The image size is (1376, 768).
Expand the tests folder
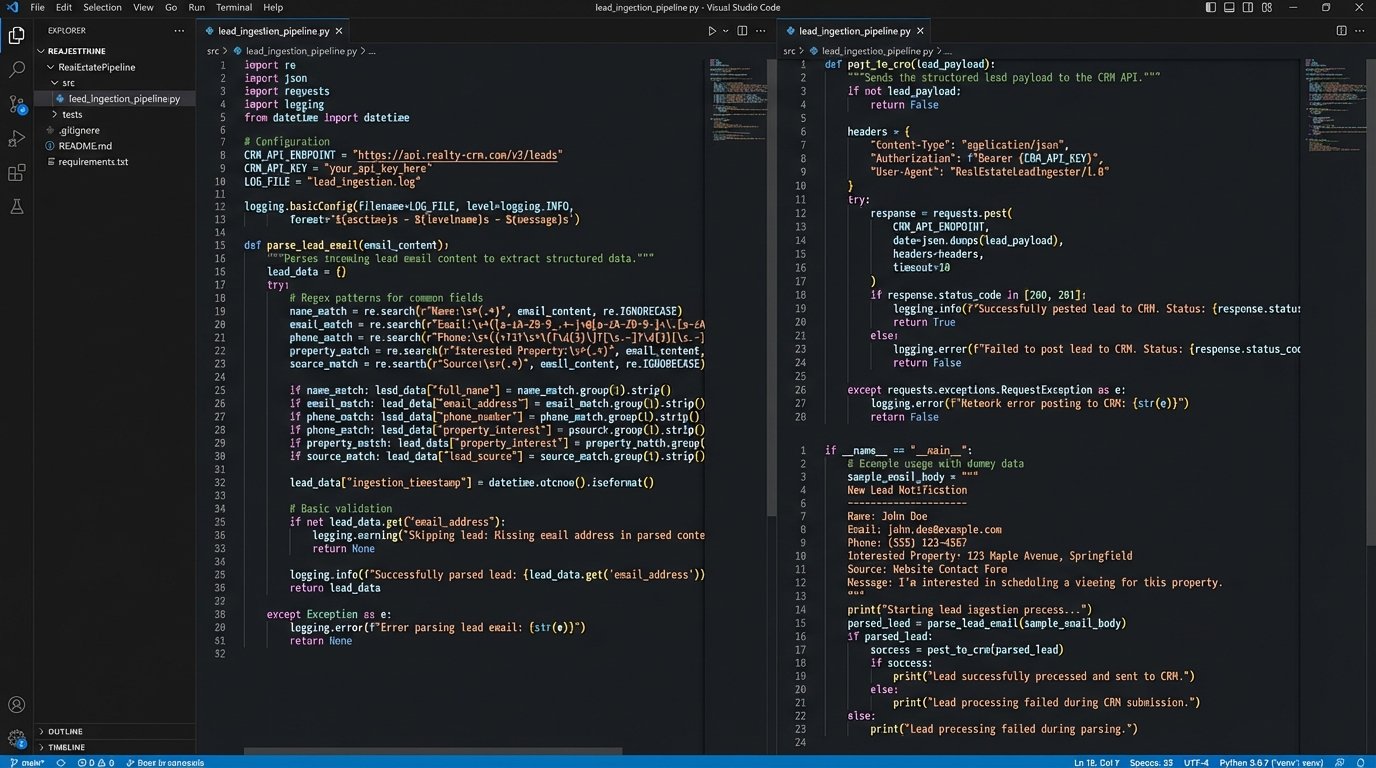coord(72,114)
